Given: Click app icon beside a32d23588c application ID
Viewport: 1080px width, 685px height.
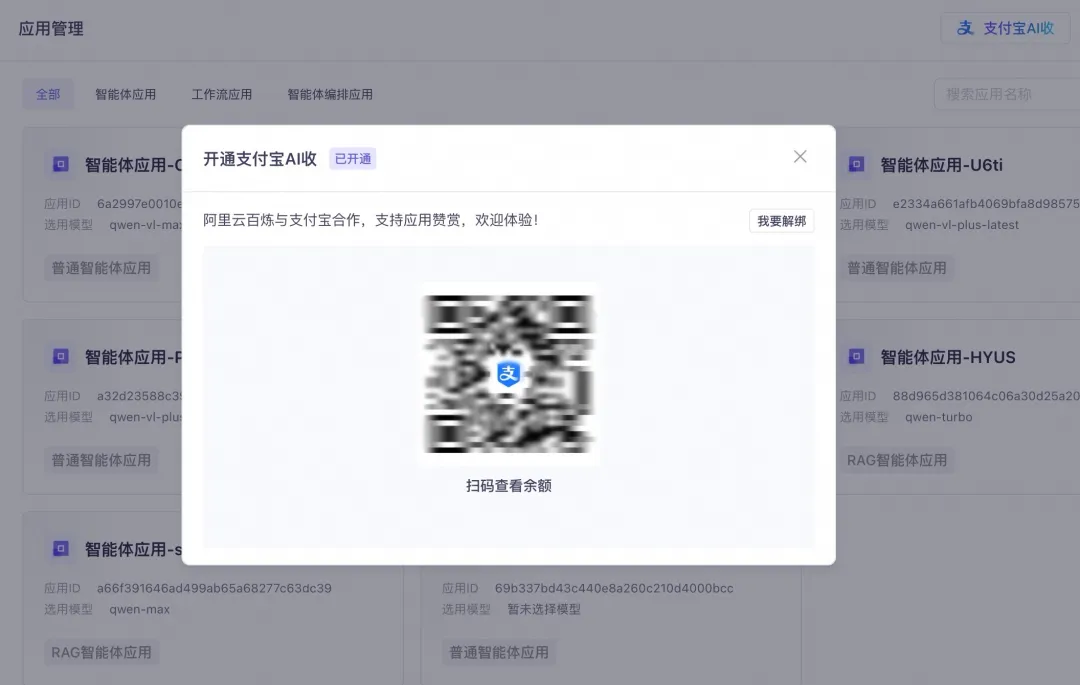Looking at the screenshot, I should tap(61, 356).
